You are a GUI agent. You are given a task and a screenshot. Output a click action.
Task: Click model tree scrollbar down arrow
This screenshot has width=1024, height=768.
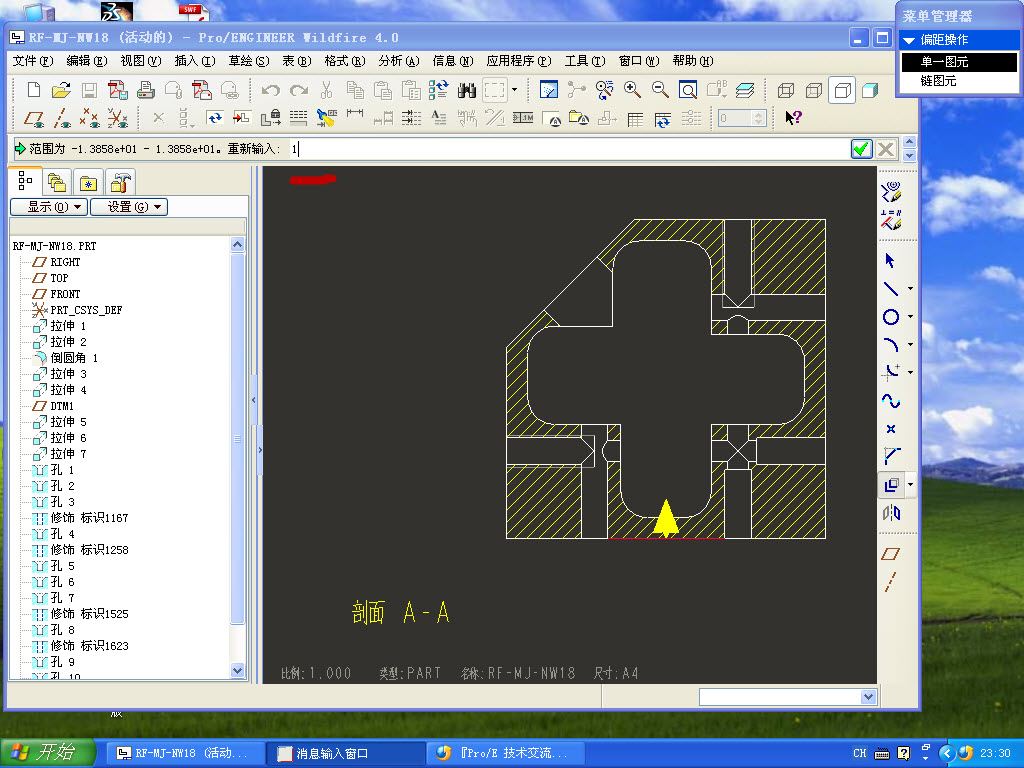tap(238, 670)
